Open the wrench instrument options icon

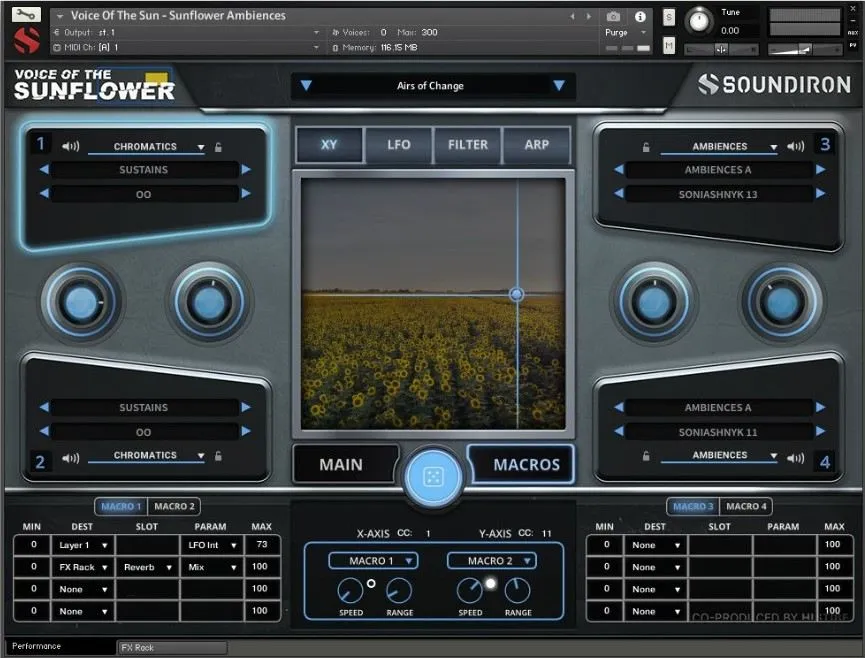26,14
